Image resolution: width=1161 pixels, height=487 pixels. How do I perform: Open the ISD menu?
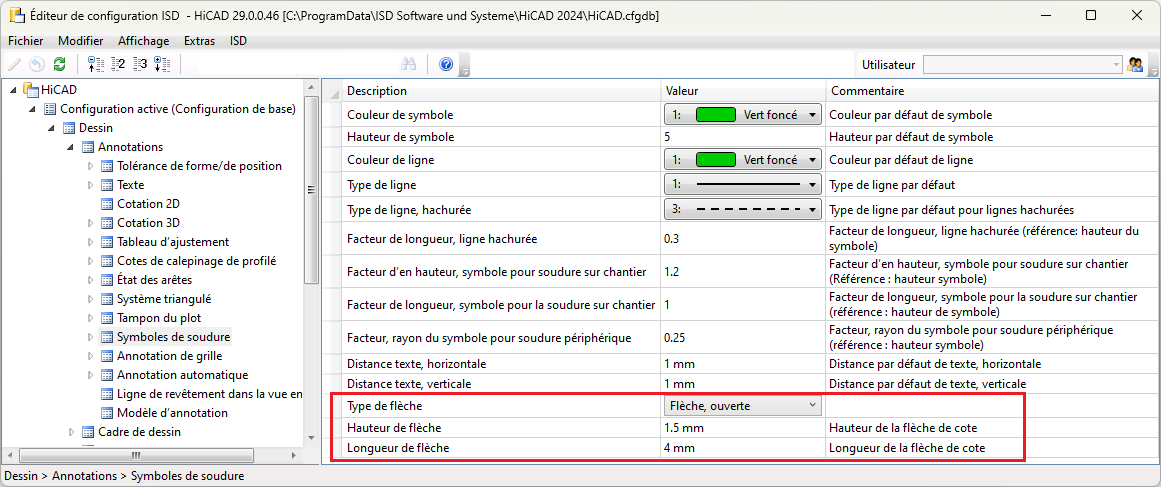pyautogui.click(x=238, y=41)
